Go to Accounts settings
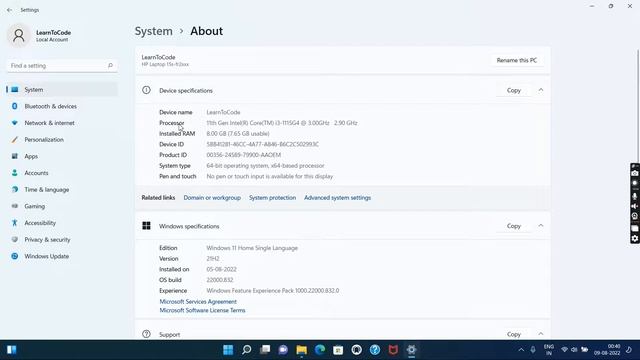Screen dimensions: 640x360 [x=62, y=173]
